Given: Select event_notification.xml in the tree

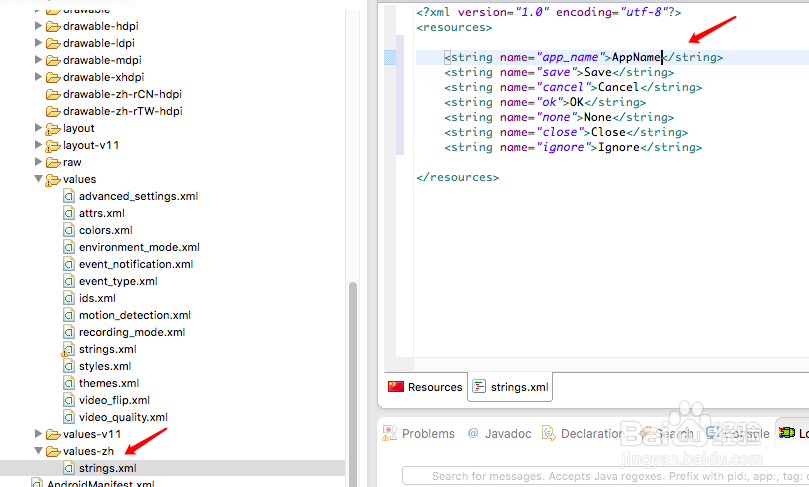Looking at the screenshot, I should click(x=136, y=264).
